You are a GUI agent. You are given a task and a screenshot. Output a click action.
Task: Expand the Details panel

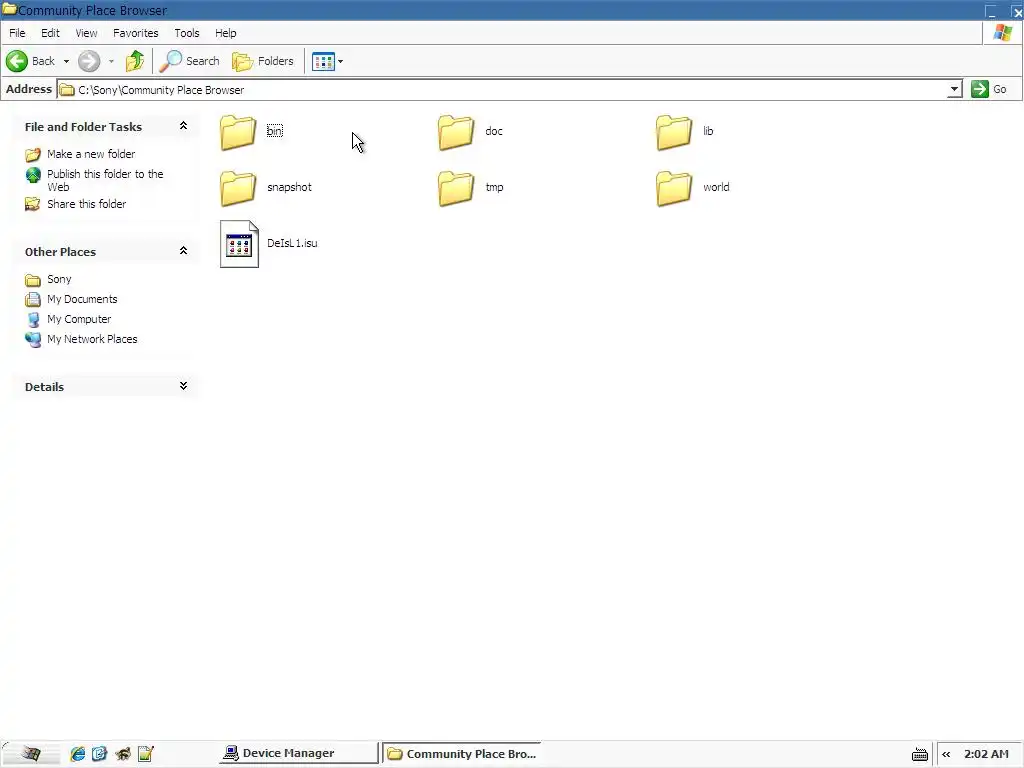(x=184, y=386)
